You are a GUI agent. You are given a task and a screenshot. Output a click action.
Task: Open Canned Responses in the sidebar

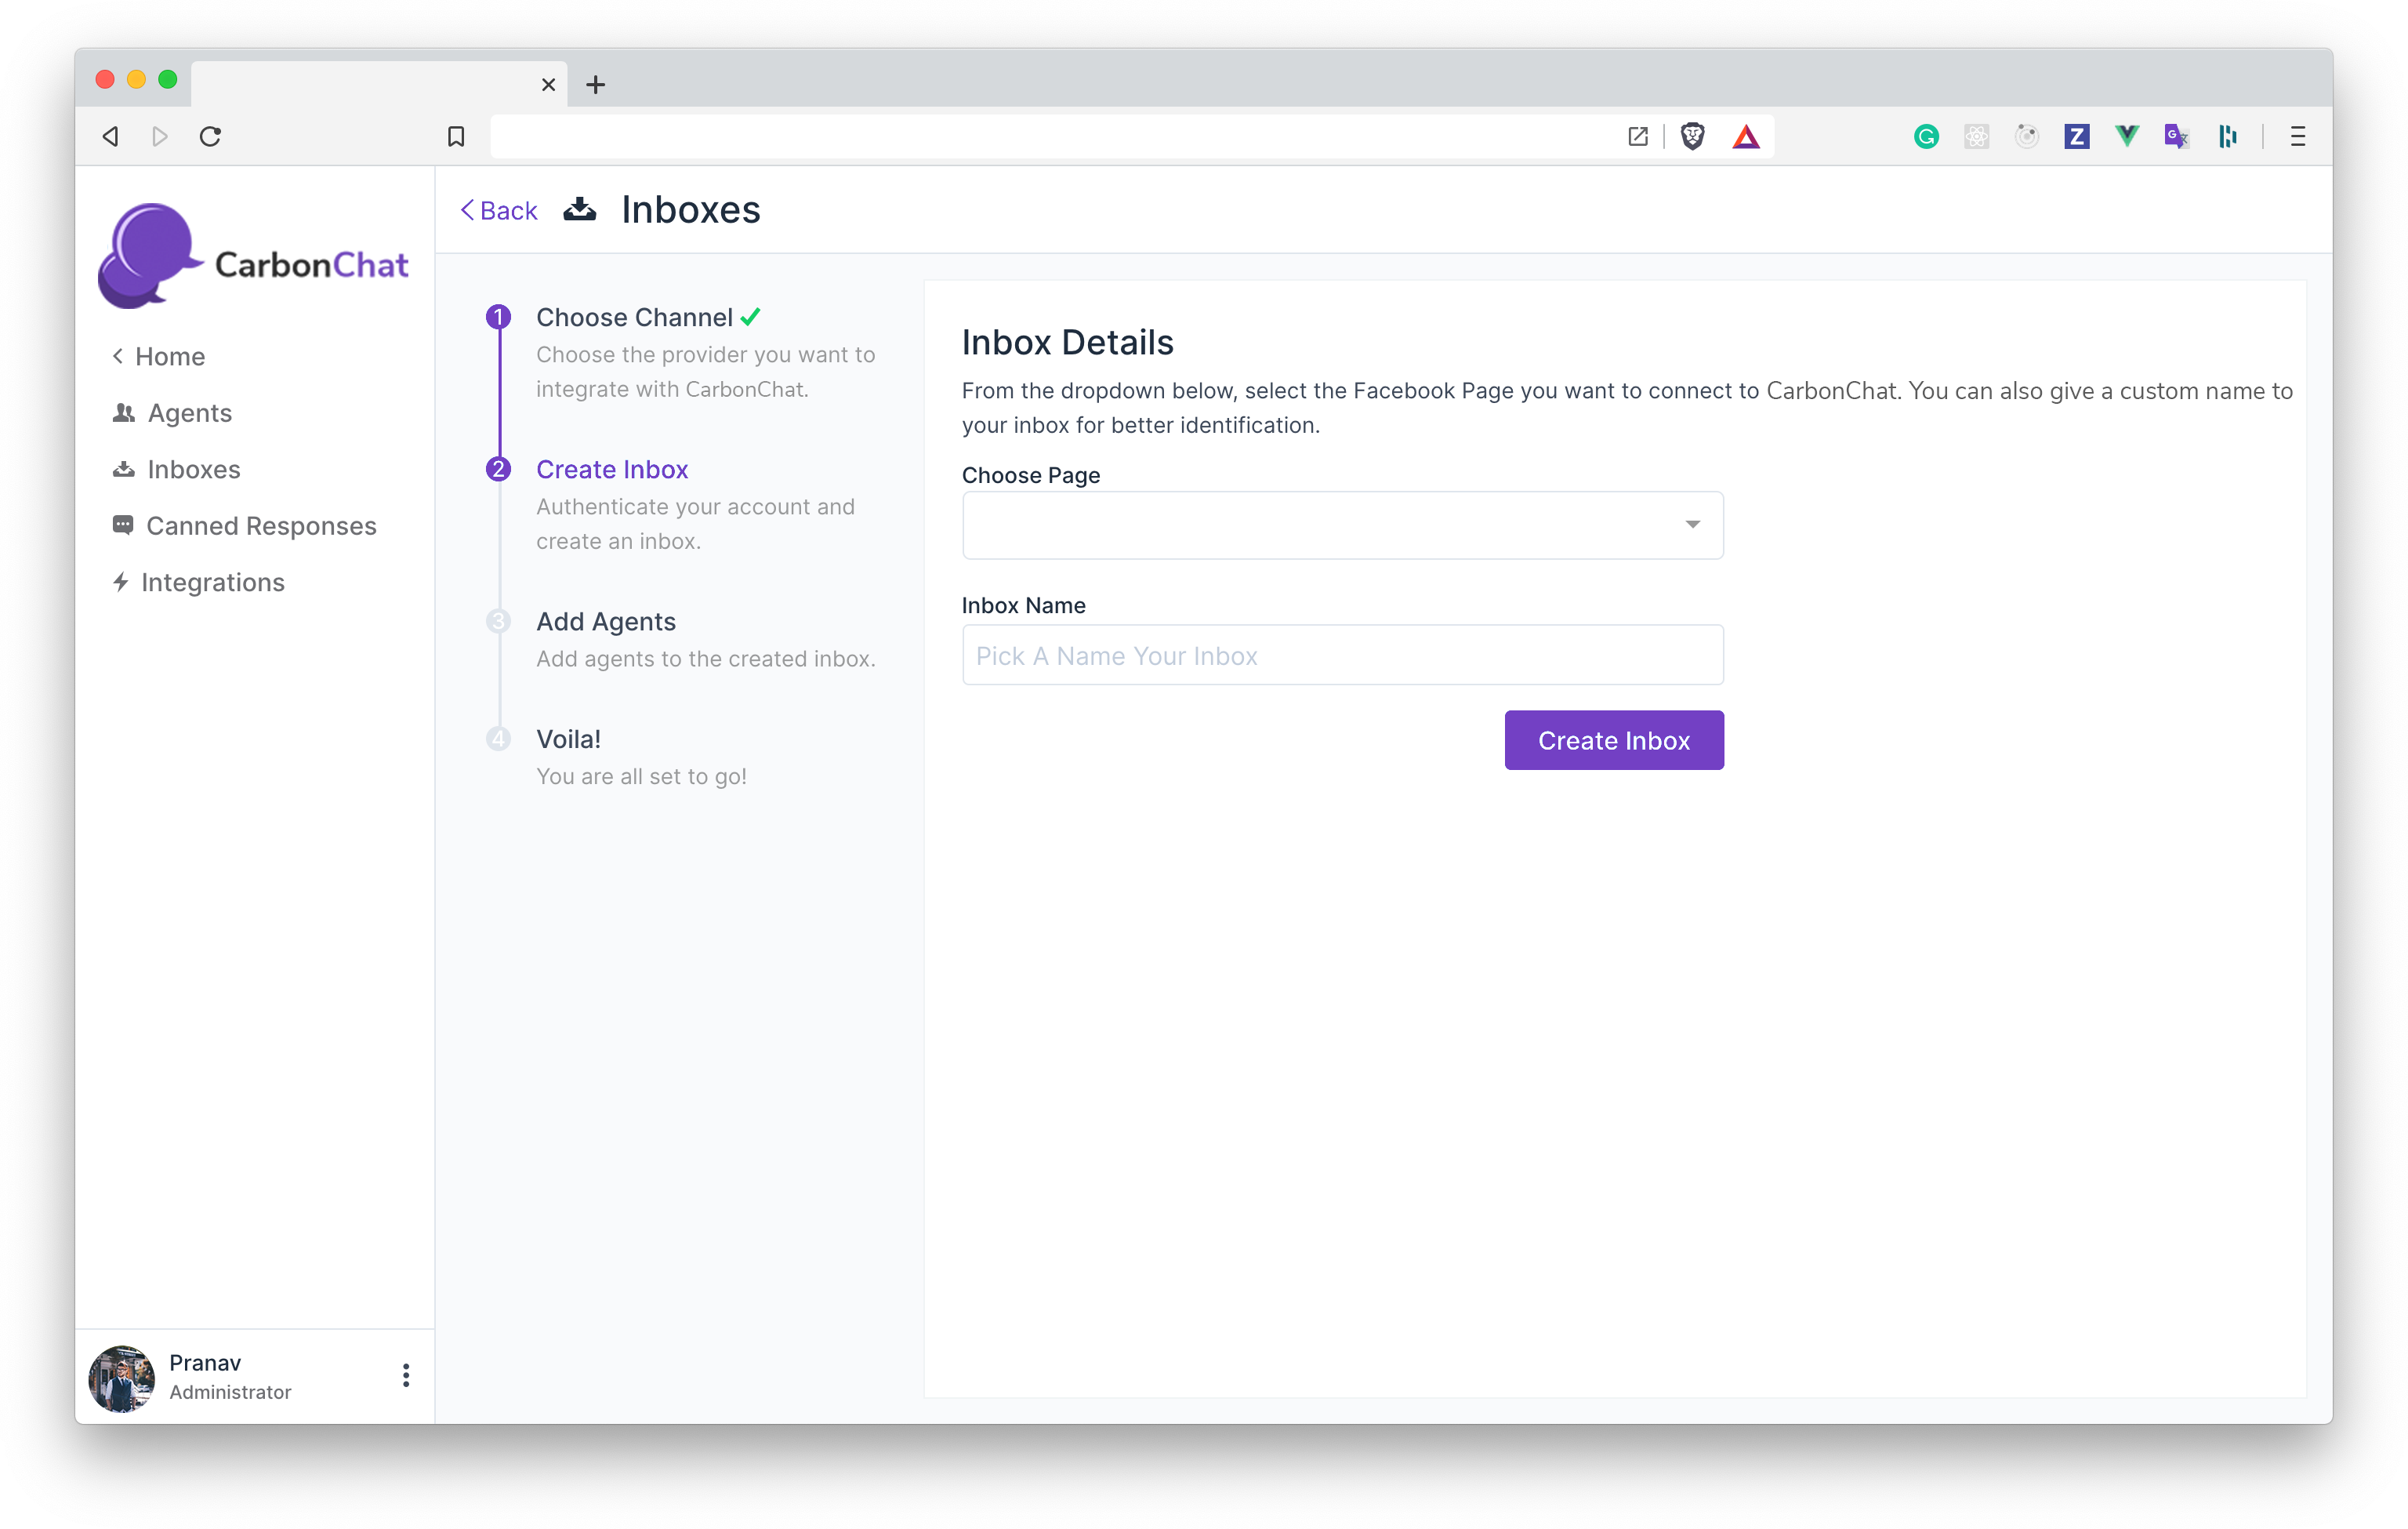261,526
